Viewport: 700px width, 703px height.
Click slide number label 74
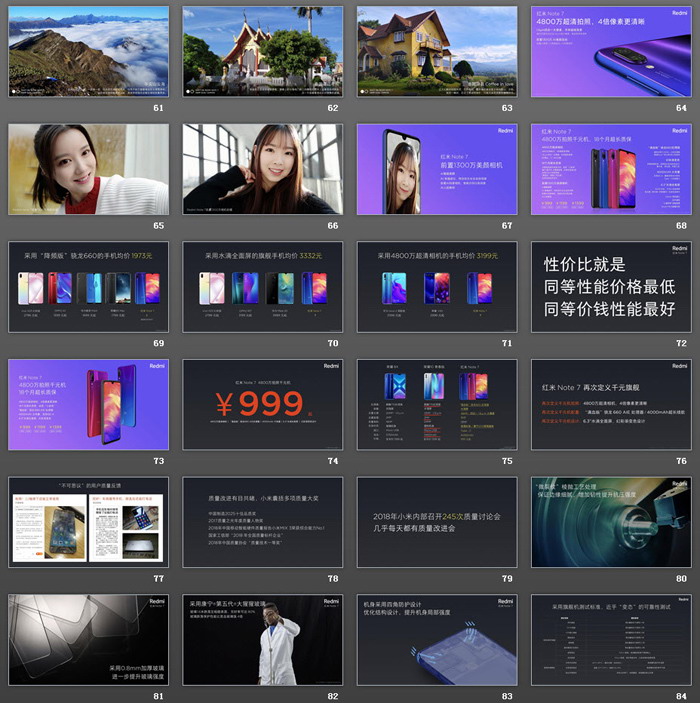333,461
